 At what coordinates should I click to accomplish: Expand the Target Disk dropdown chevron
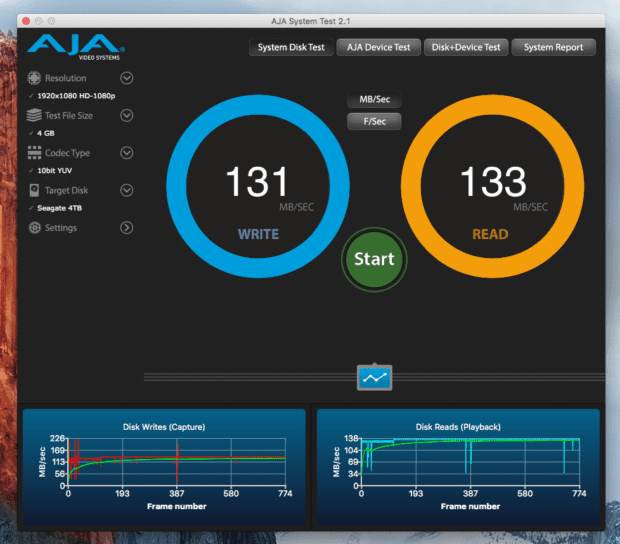tap(127, 190)
